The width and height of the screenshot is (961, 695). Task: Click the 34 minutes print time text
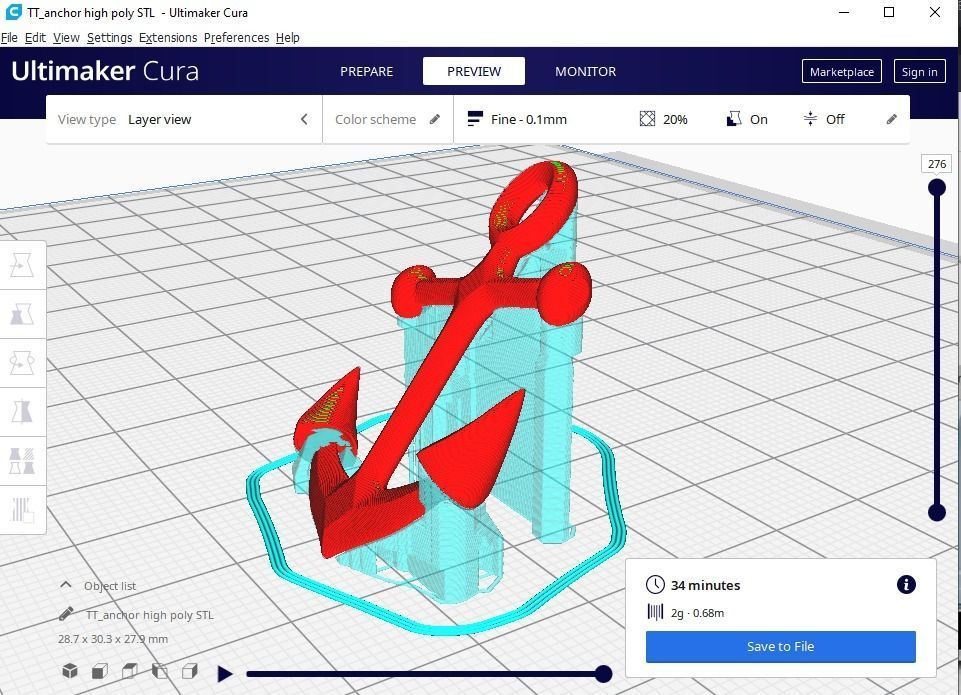point(705,585)
